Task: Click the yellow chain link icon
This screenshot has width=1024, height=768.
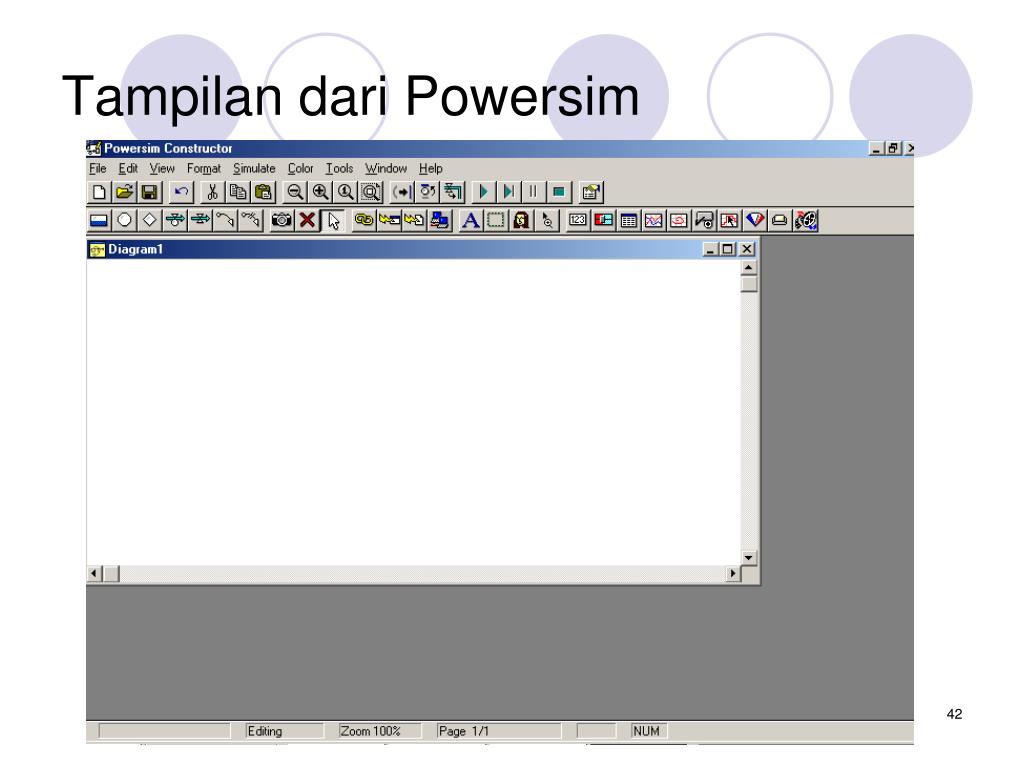Action: click(364, 221)
